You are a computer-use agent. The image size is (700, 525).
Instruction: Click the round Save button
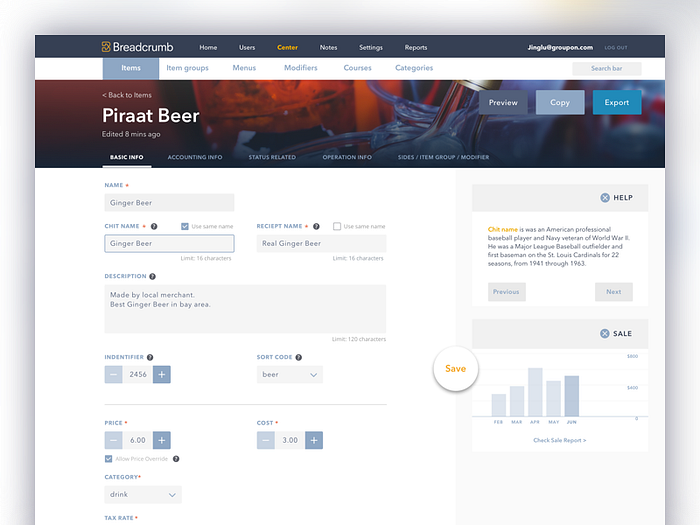[455, 369]
